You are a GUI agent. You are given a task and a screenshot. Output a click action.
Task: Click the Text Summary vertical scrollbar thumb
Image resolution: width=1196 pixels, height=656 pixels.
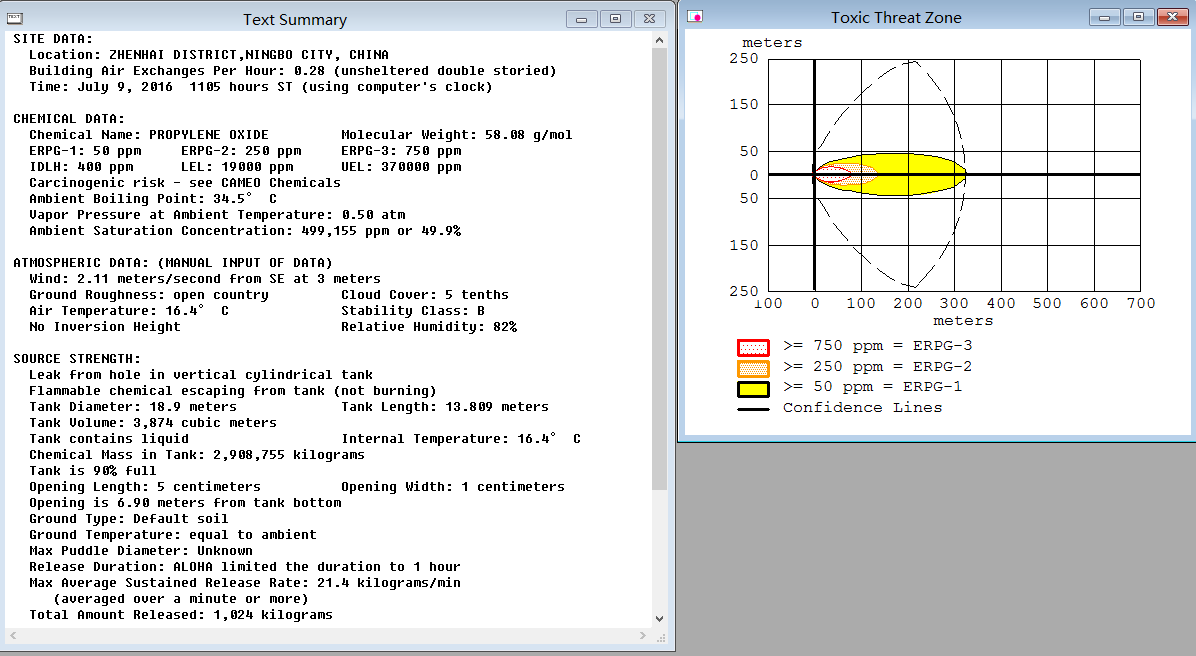pyautogui.click(x=660, y=269)
